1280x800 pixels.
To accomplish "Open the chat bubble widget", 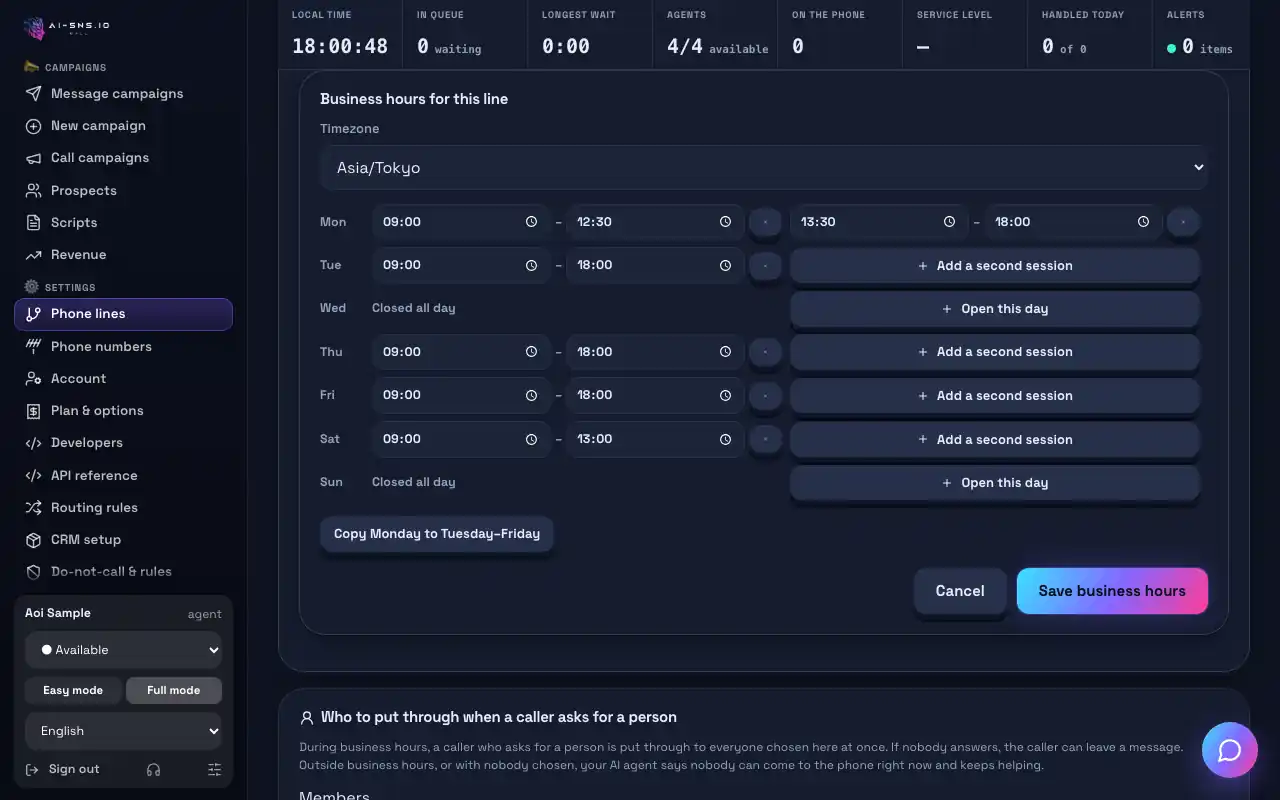I will coord(1229,750).
